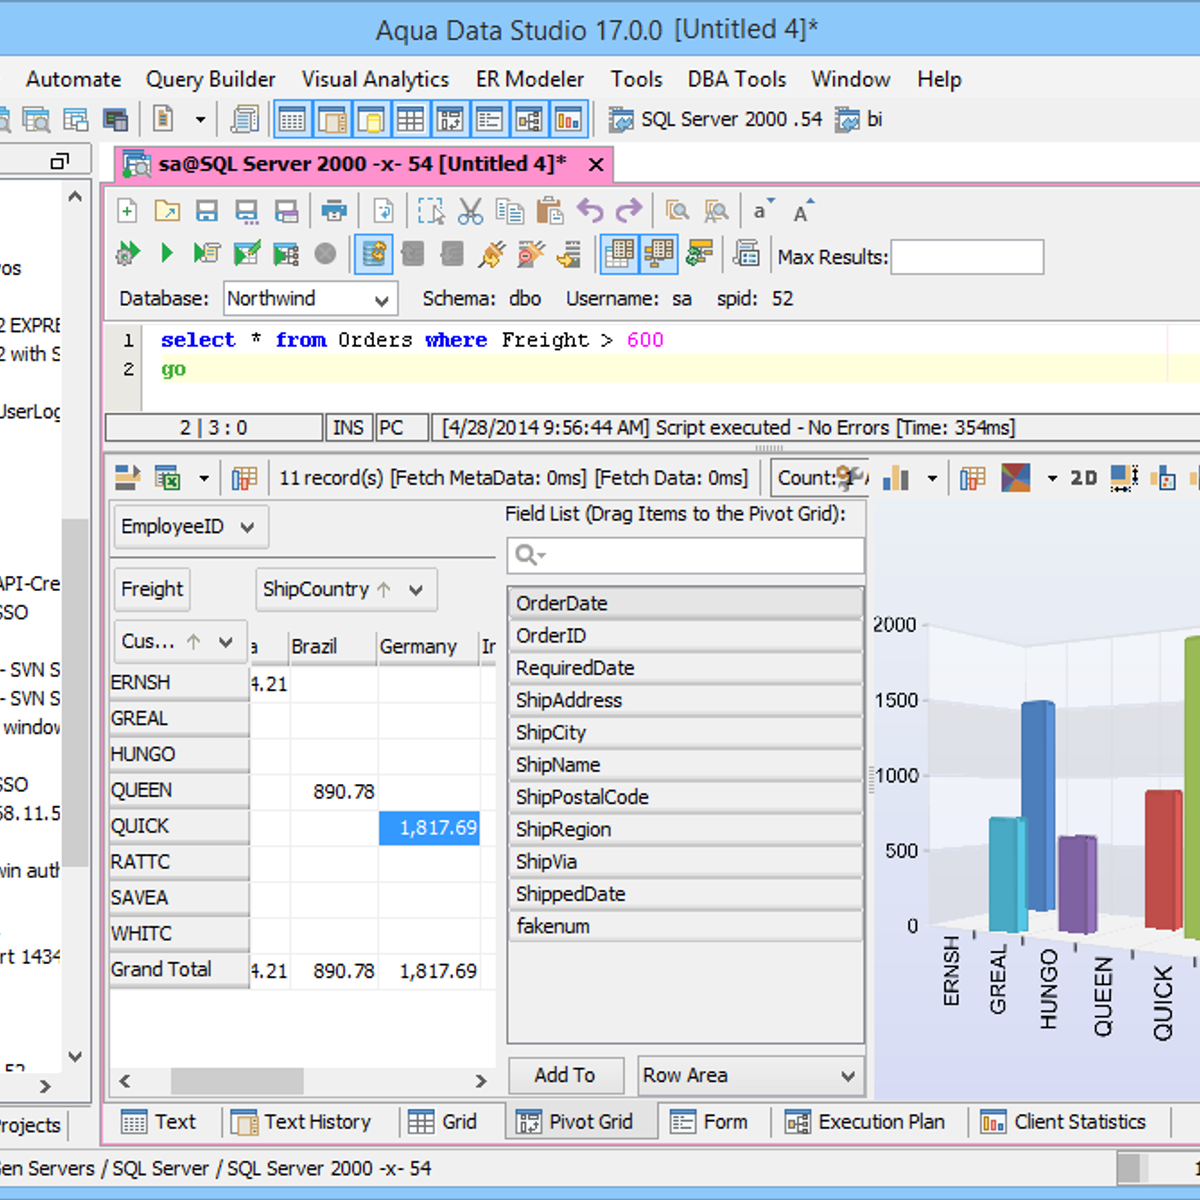The height and width of the screenshot is (1200, 1200).
Task: Click the Max Results input field
Action: [x=967, y=257]
